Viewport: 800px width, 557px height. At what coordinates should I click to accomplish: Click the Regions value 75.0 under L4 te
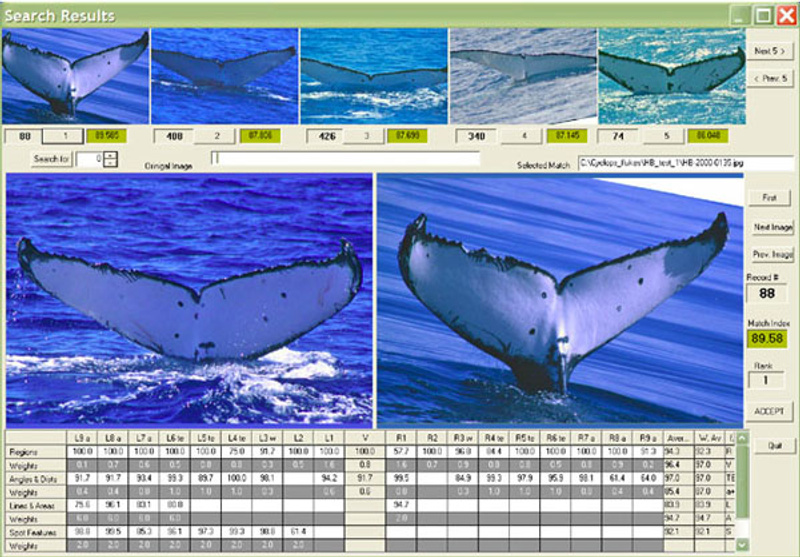236,452
